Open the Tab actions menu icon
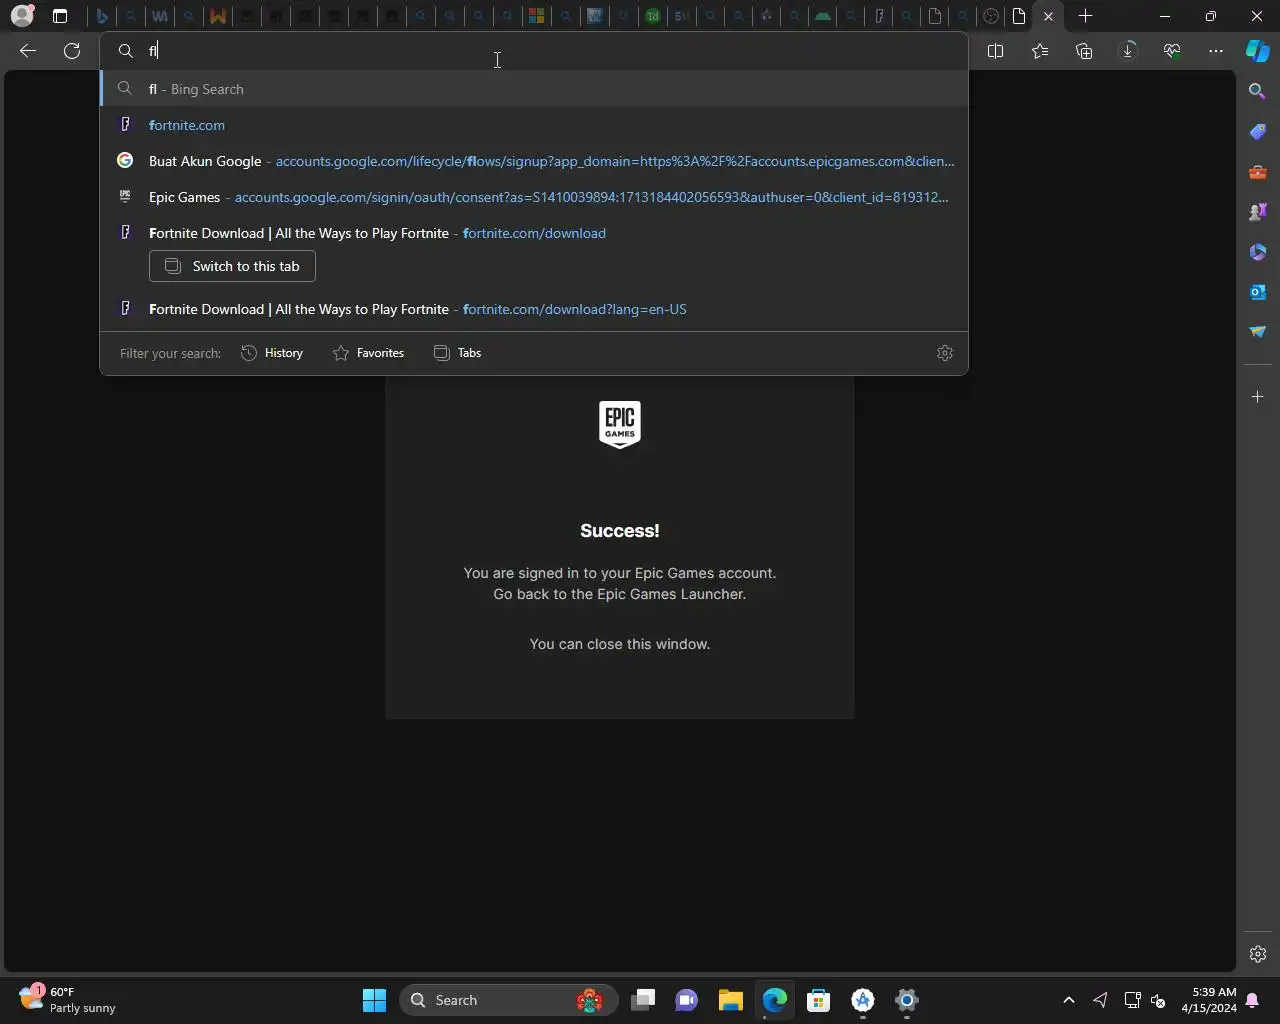The height and width of the screenshot is (1024, 1280). (60, 16)
